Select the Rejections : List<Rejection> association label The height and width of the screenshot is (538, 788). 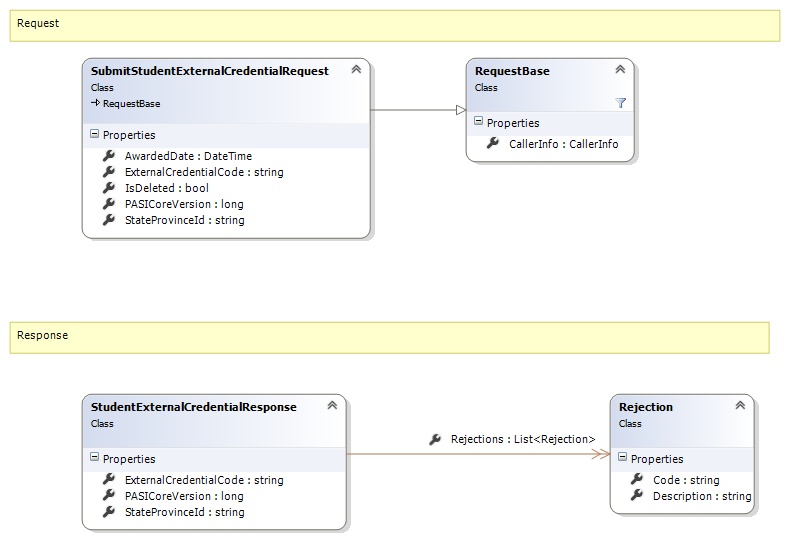(522, 439)
